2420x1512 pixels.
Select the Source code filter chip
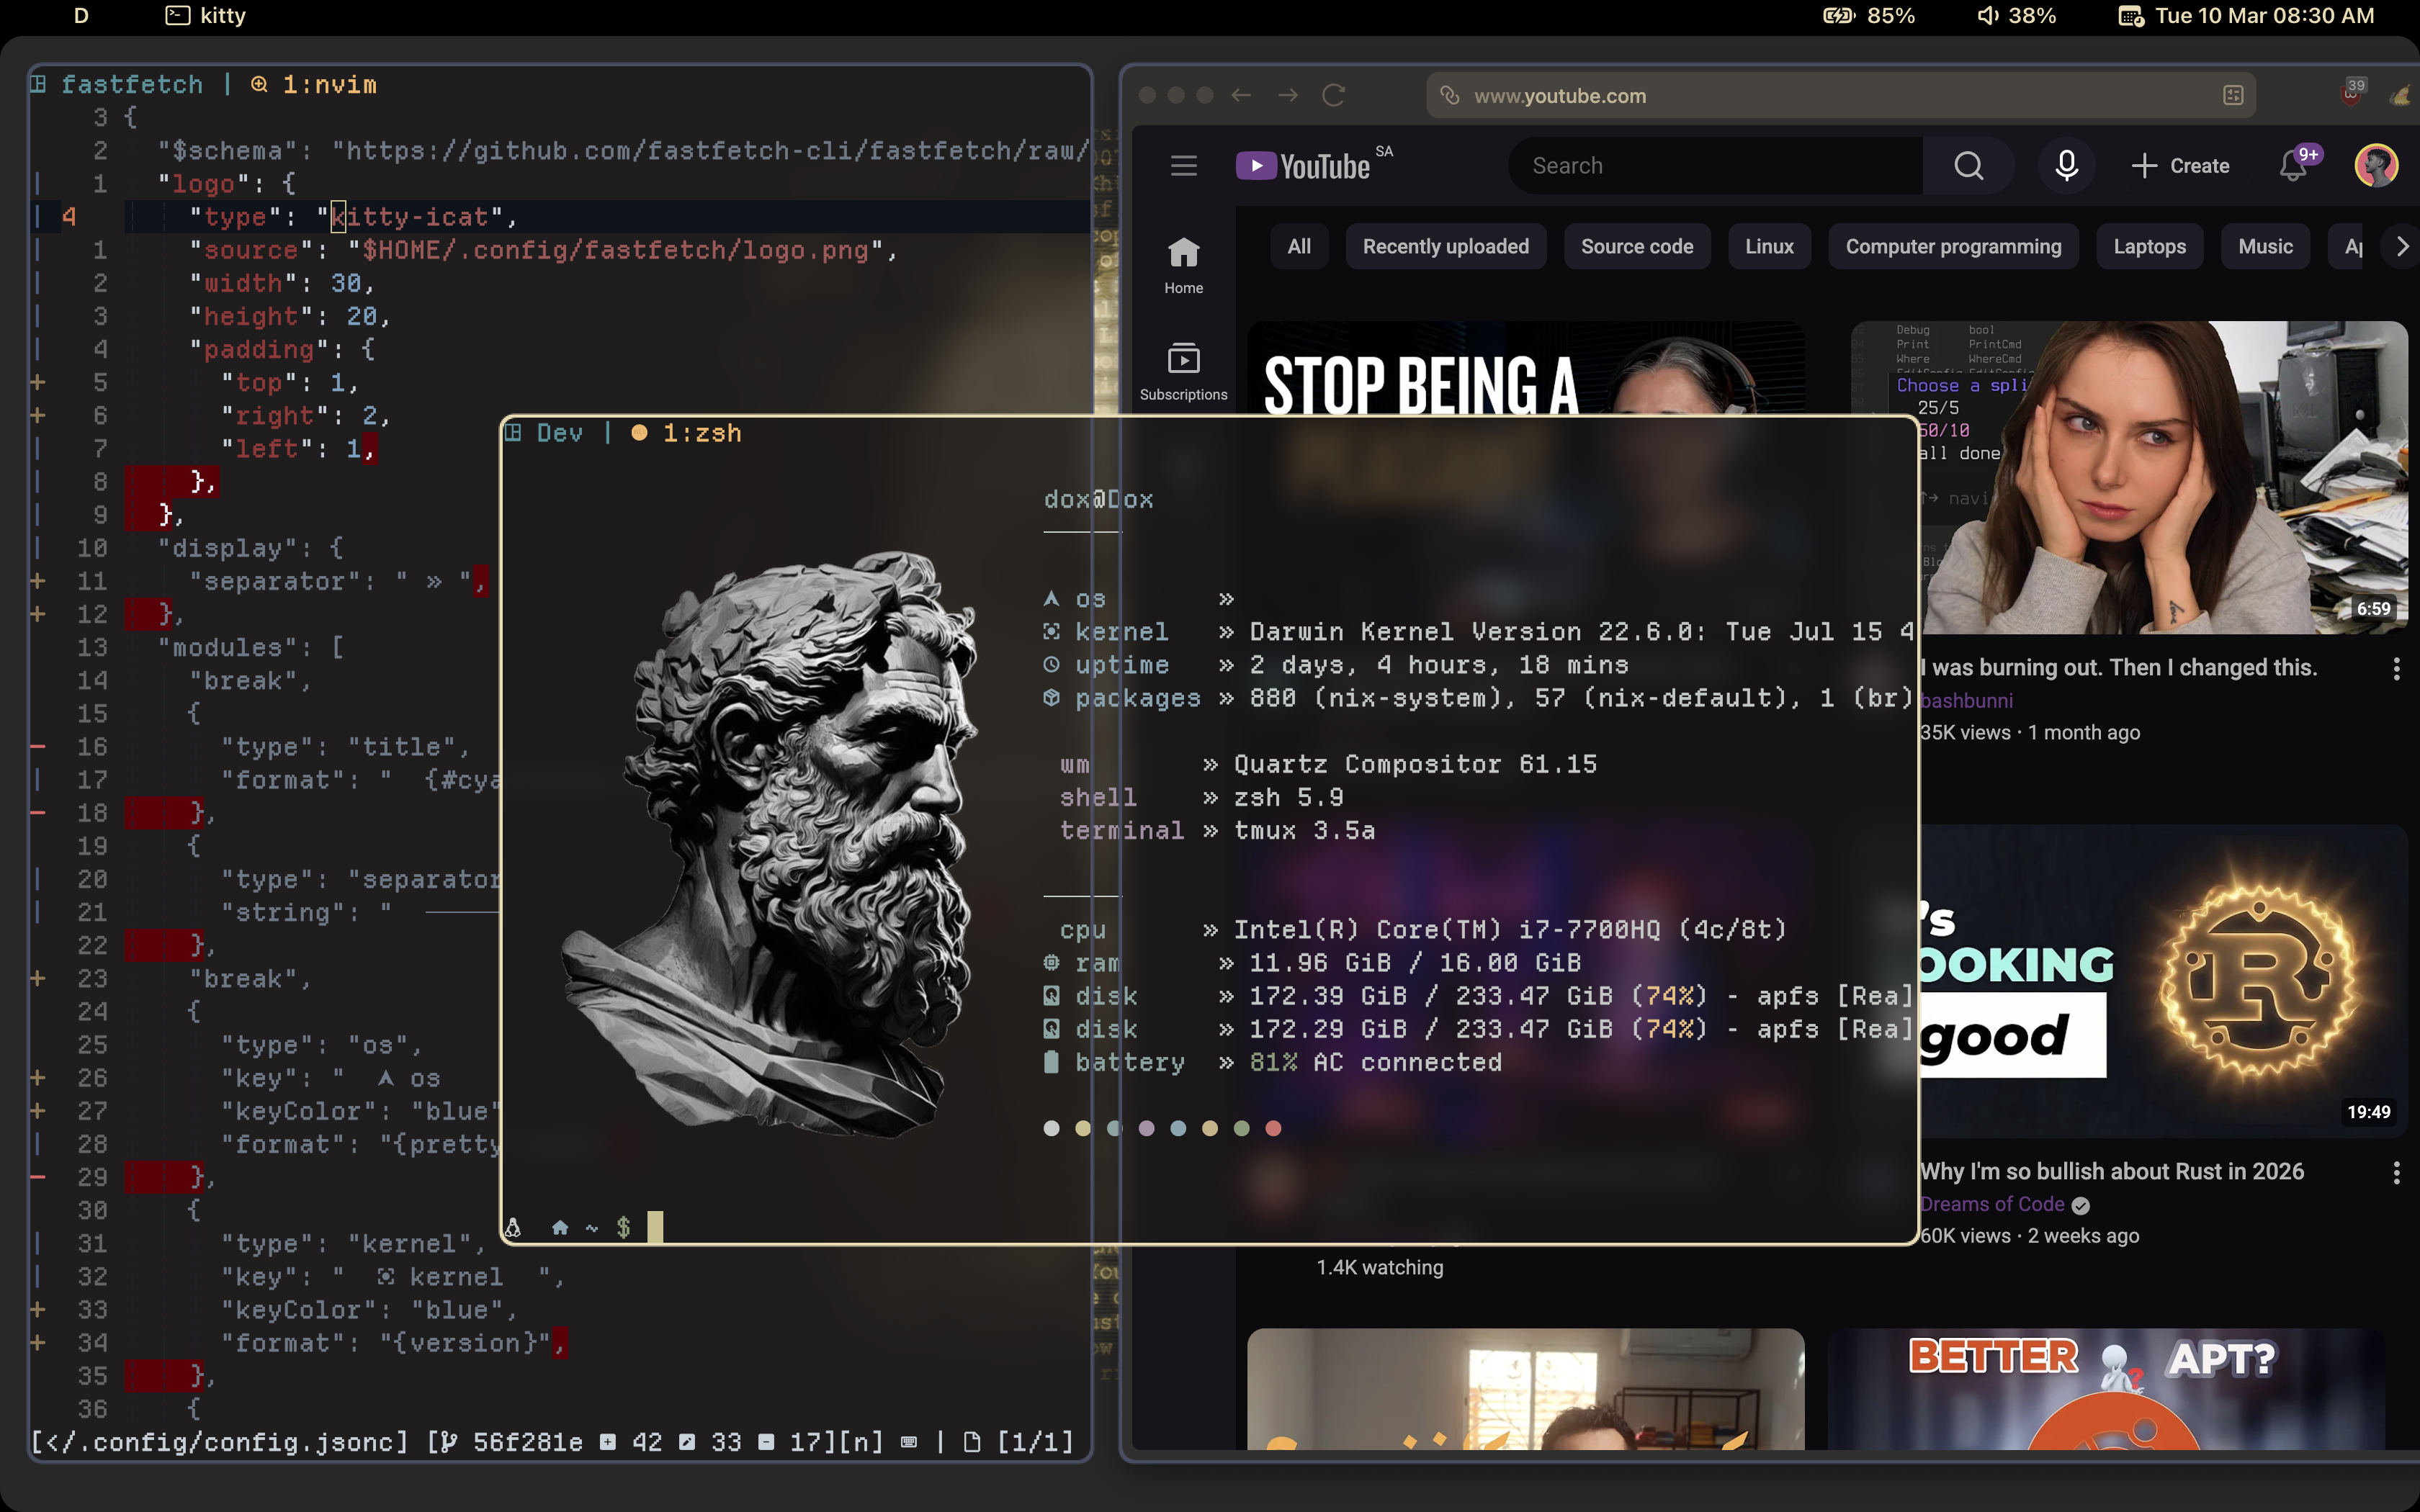point(1636,247)
